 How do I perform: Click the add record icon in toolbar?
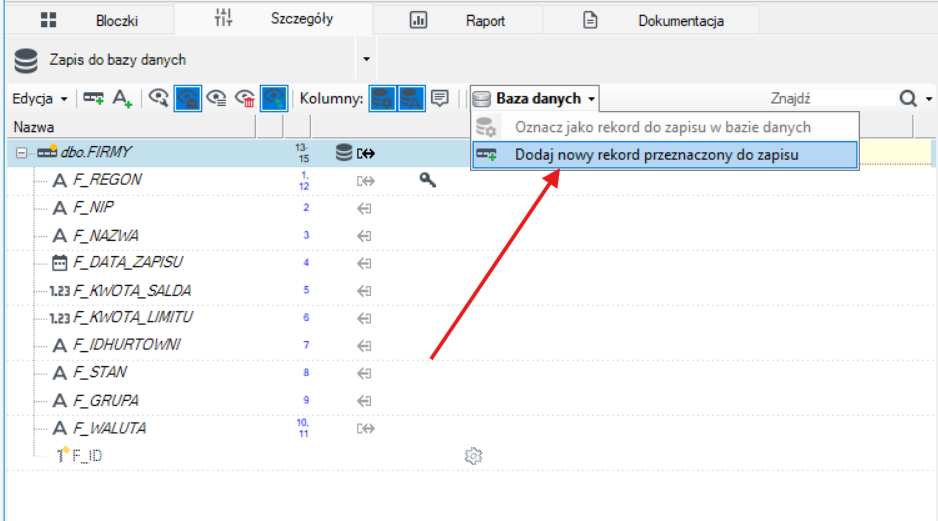pos(93,98)
